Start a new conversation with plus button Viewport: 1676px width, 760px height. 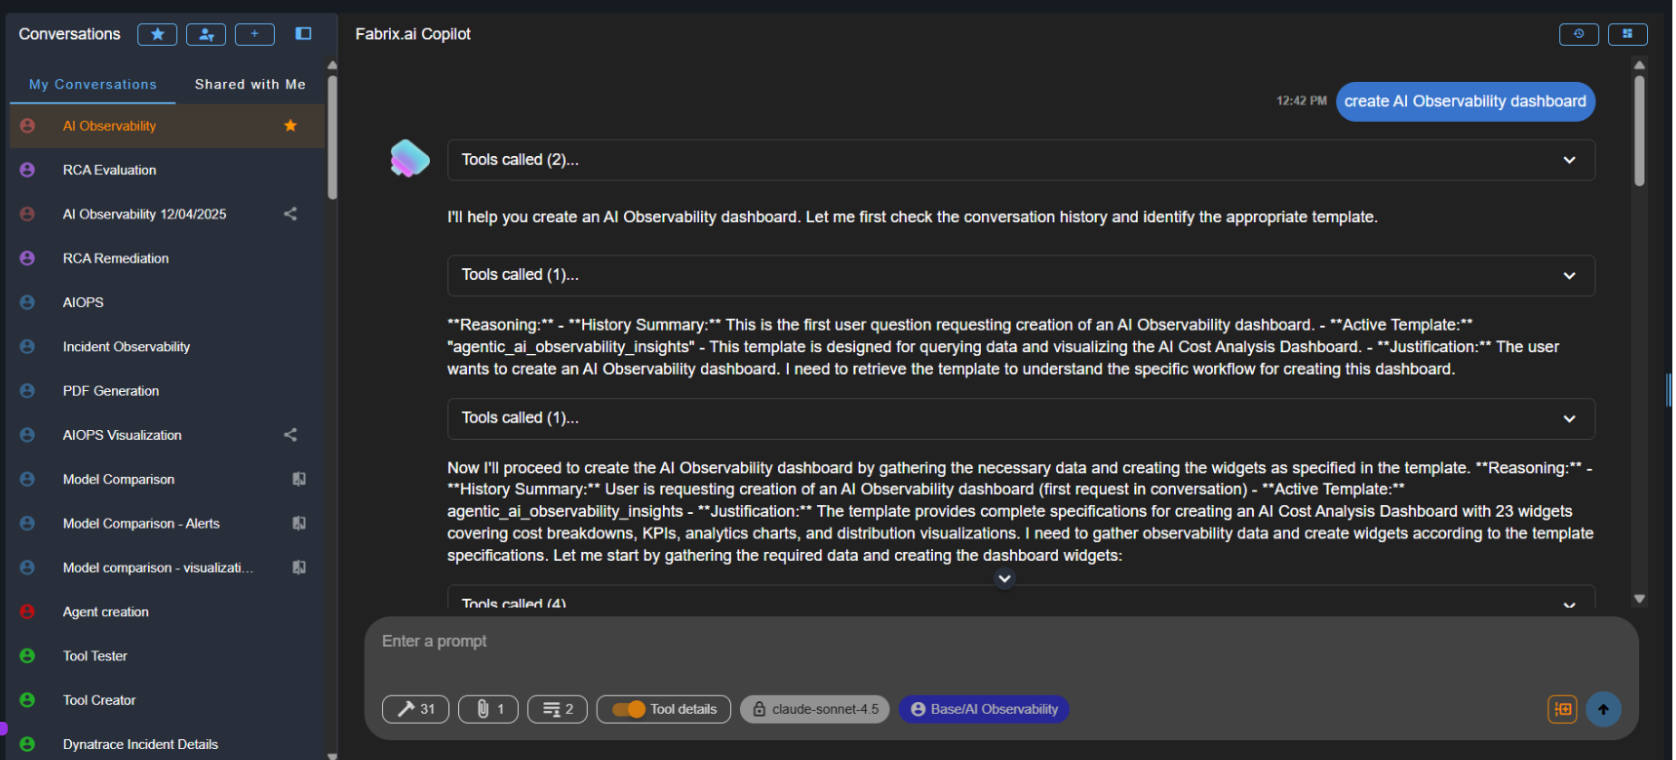pyautogui.click(x=255, y=34)
